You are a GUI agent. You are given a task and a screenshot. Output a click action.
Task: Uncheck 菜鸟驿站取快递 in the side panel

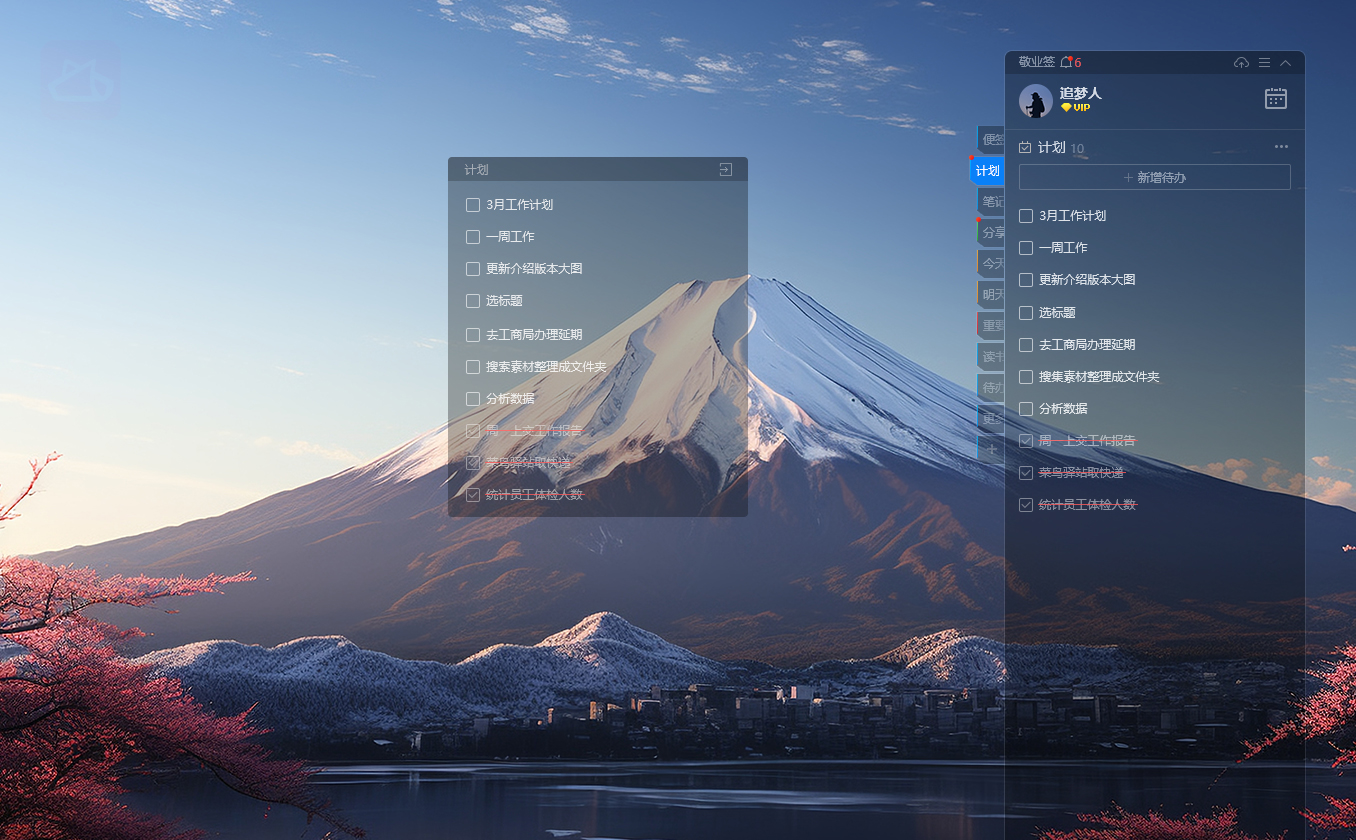click(1025, 473)
